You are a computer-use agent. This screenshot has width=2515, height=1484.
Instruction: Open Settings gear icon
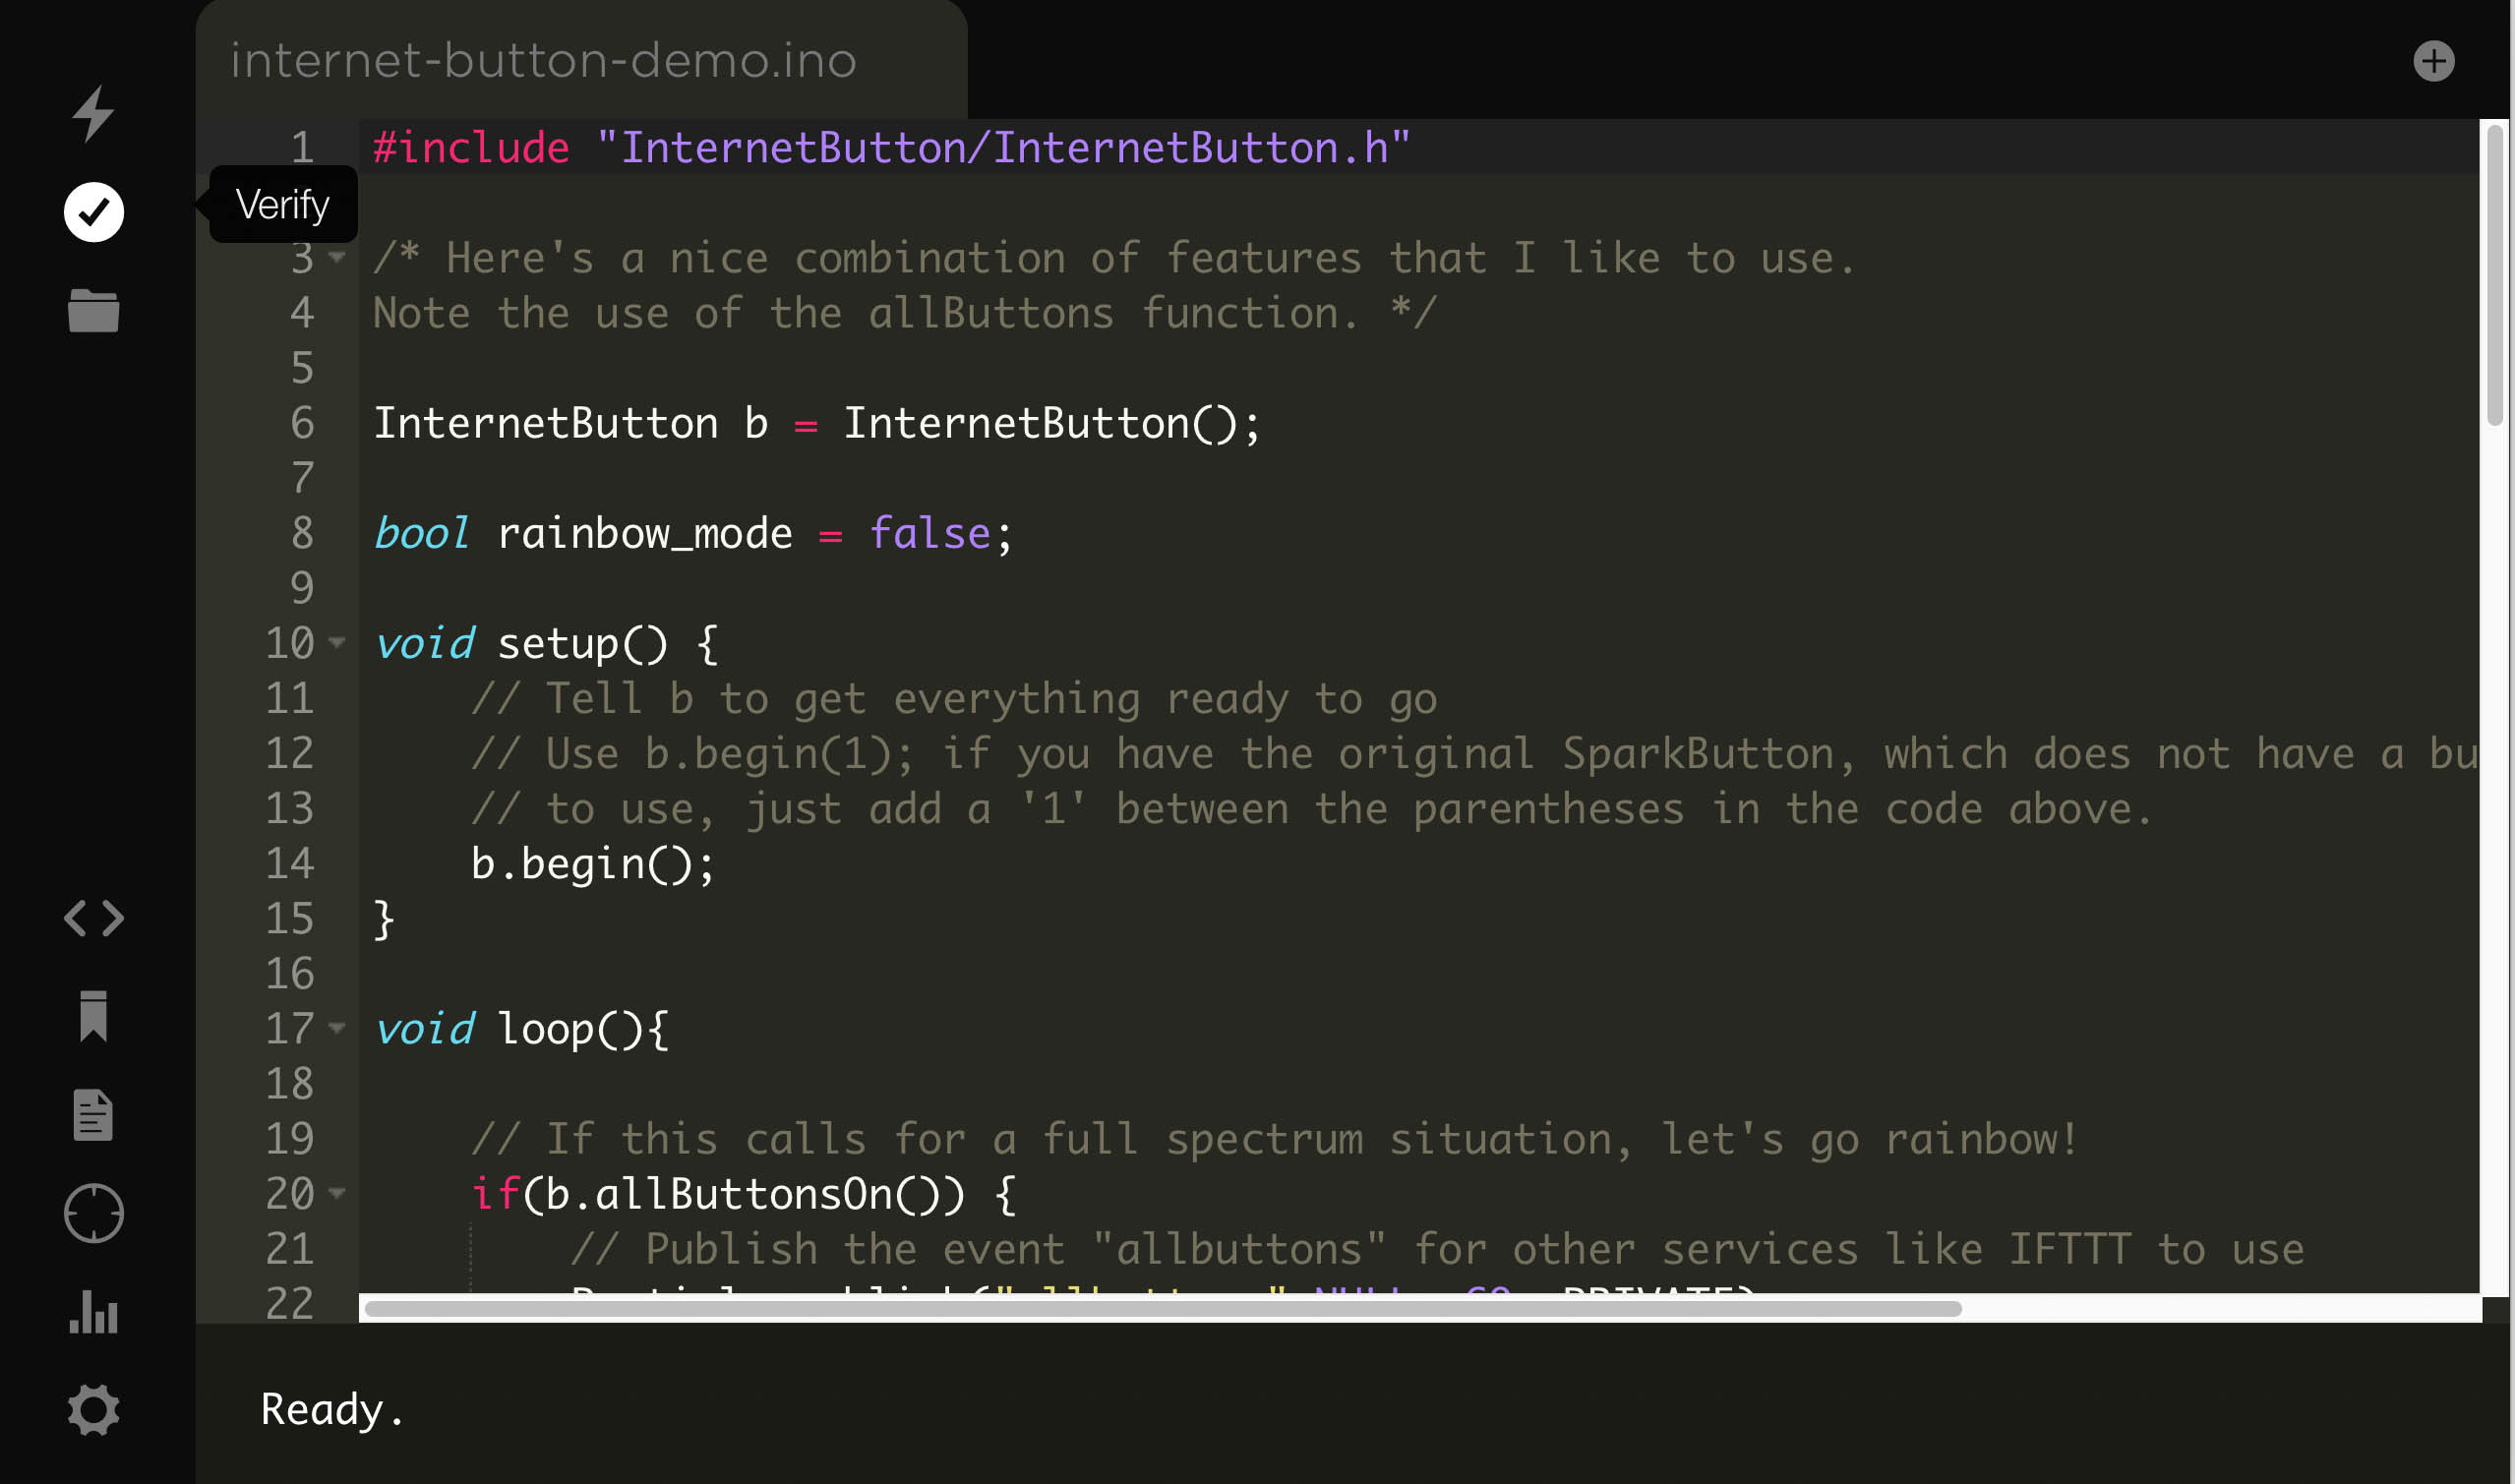coord(93,1410)
